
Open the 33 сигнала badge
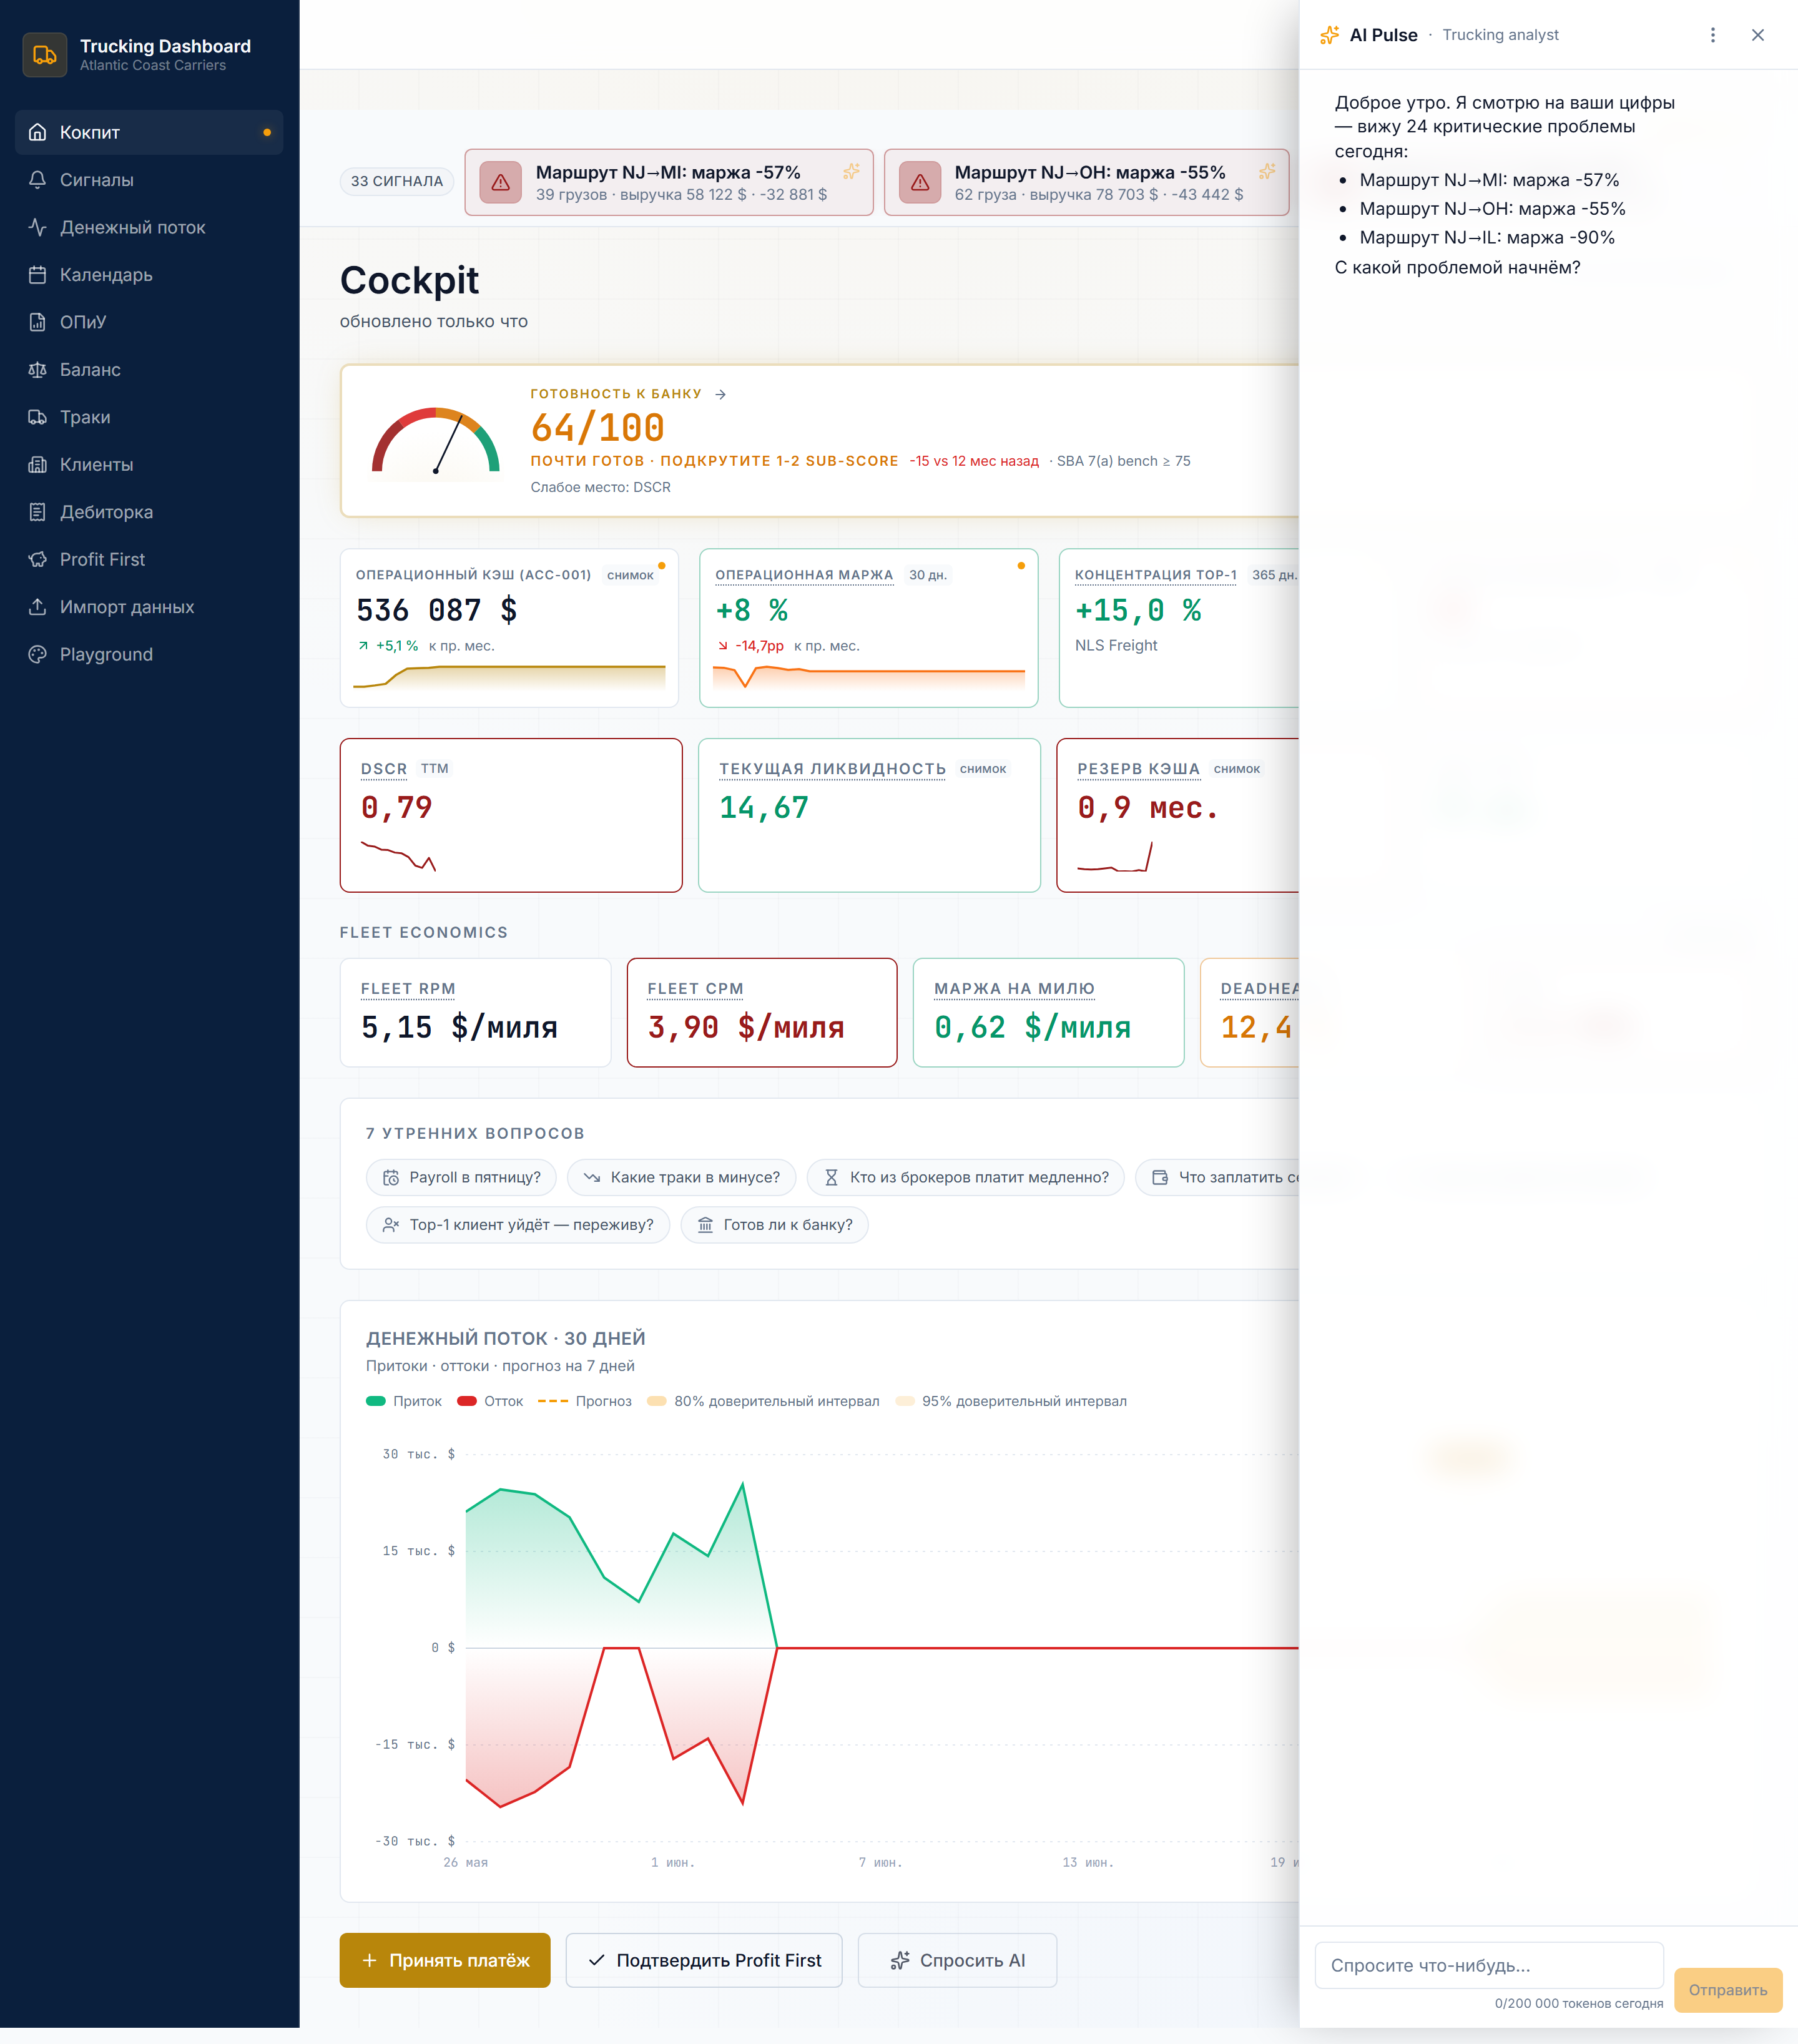397,181
